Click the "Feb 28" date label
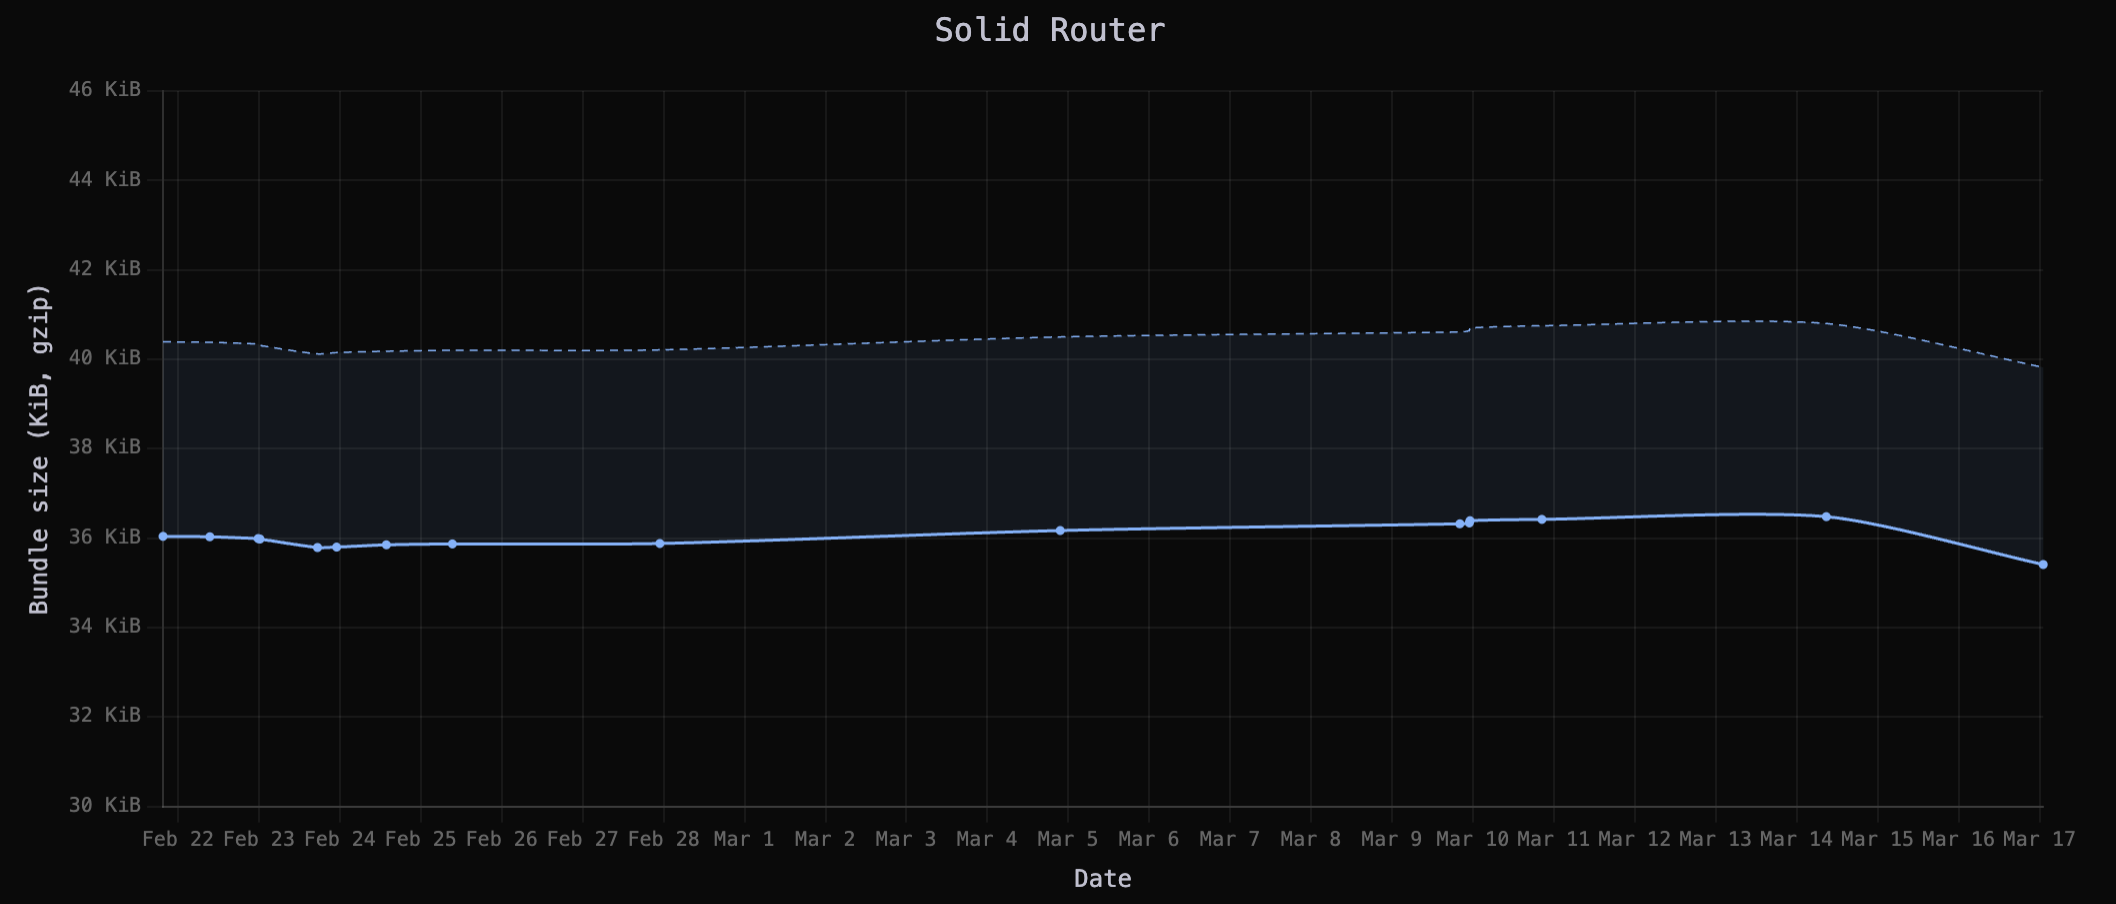 [x=664, y=839]
